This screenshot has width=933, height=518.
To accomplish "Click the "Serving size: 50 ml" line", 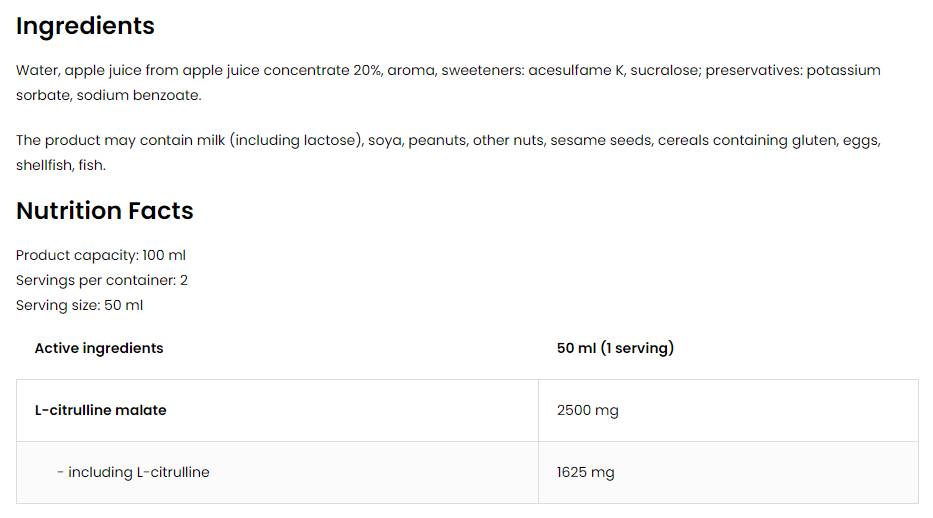I will [80, 305].
